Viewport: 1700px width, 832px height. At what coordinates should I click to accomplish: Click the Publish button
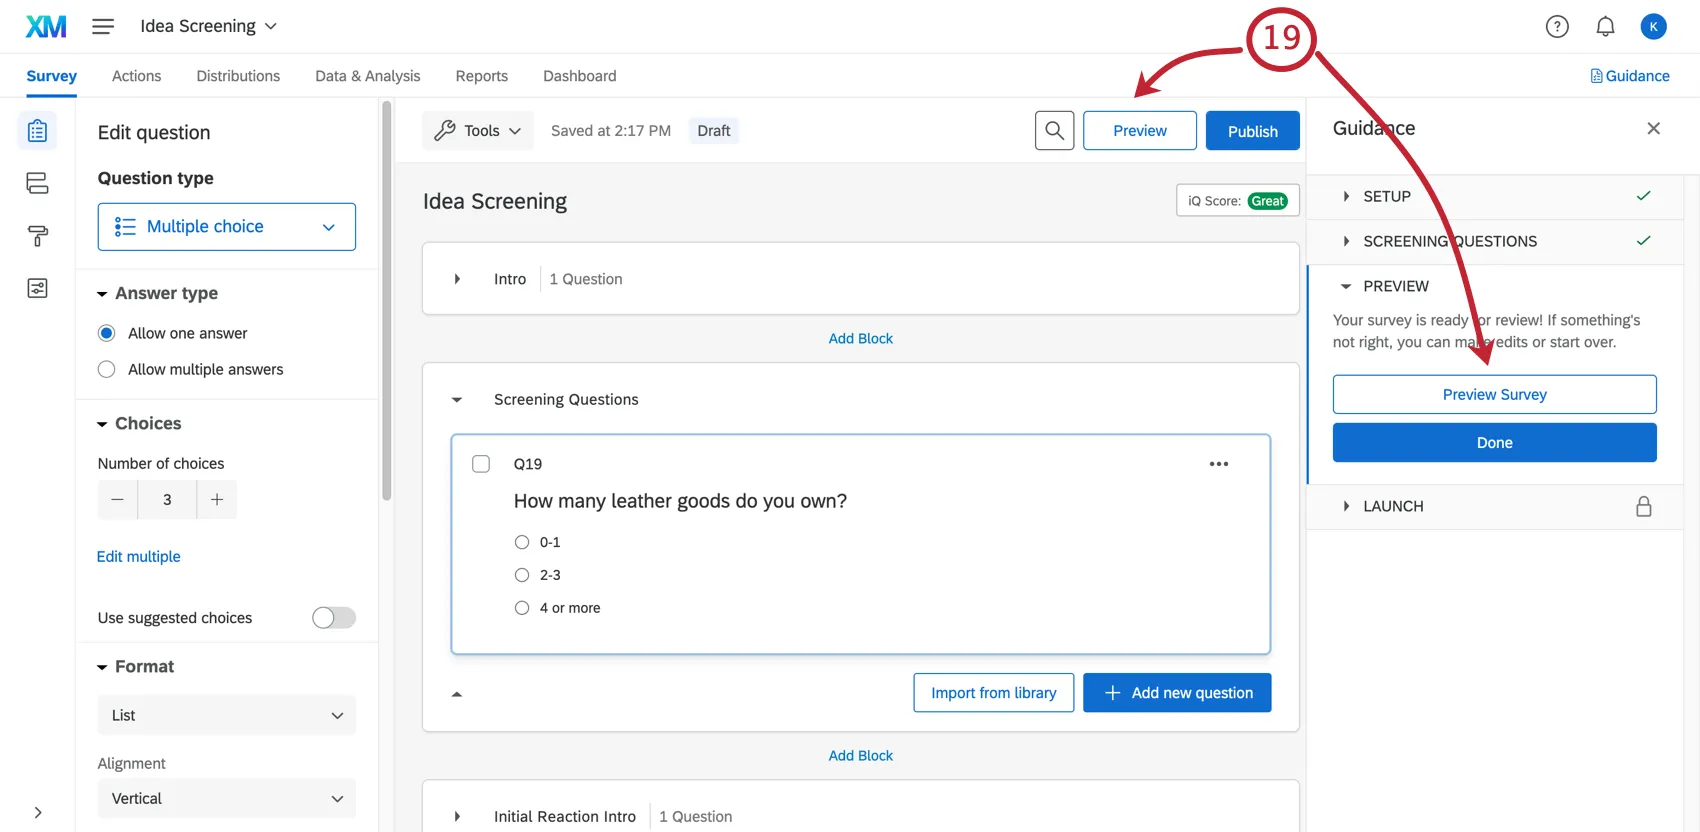click(1252, 131)
